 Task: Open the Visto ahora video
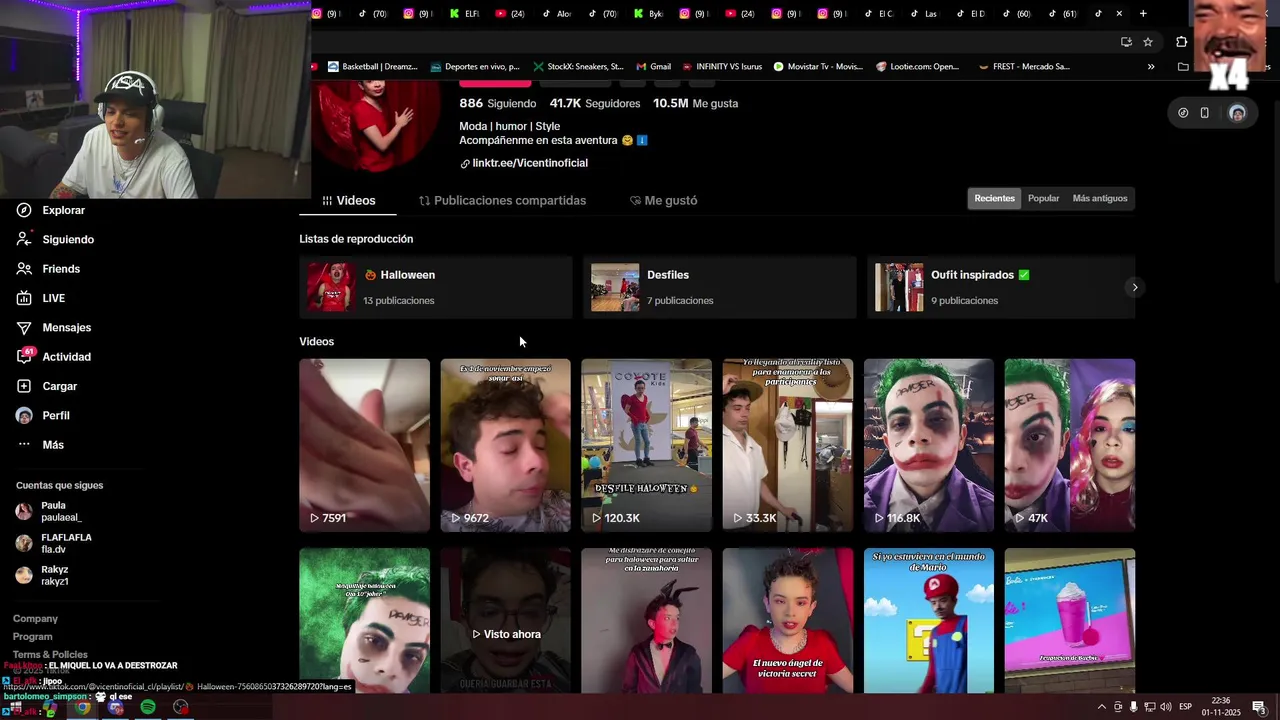click(x=505, y=620)
